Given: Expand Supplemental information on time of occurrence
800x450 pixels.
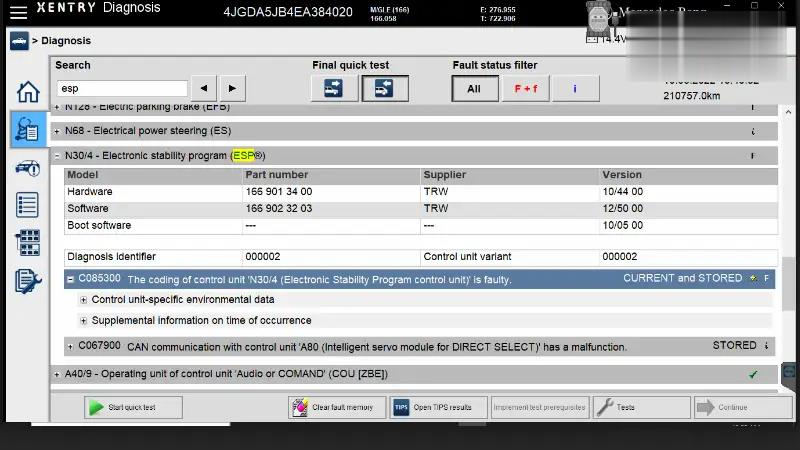Looking at the screenshot, I should 83,321.
